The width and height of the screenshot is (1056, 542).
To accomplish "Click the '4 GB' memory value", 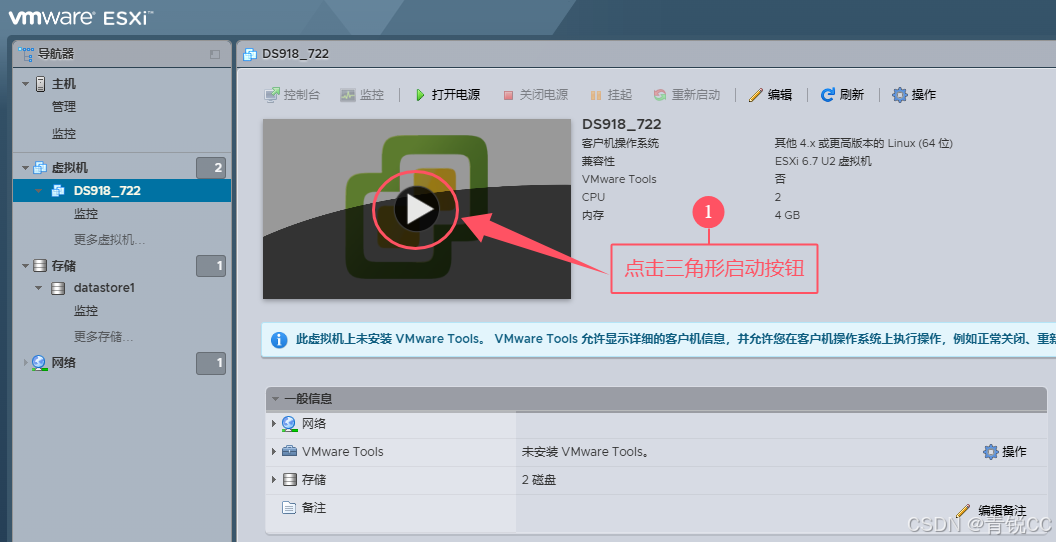I will pos(787,215).
